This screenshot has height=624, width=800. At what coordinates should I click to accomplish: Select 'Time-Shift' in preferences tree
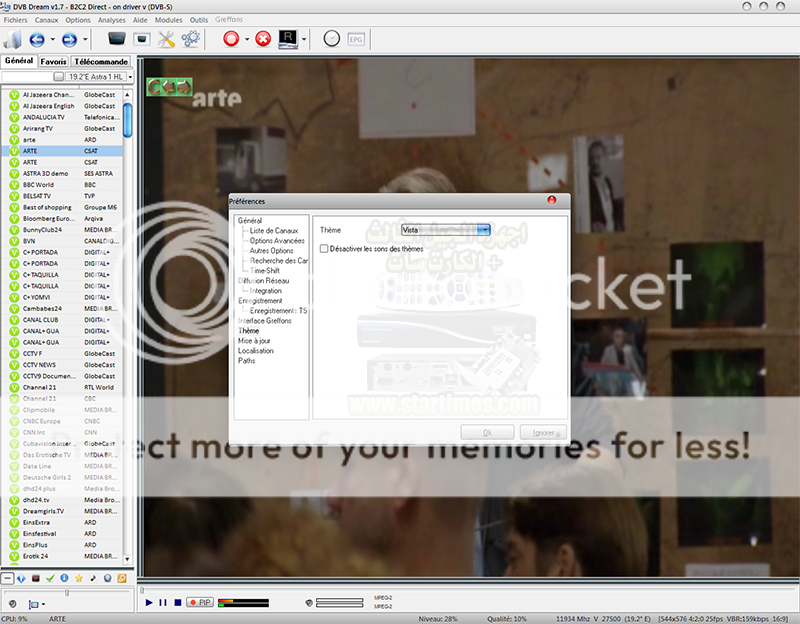point(265,270)
